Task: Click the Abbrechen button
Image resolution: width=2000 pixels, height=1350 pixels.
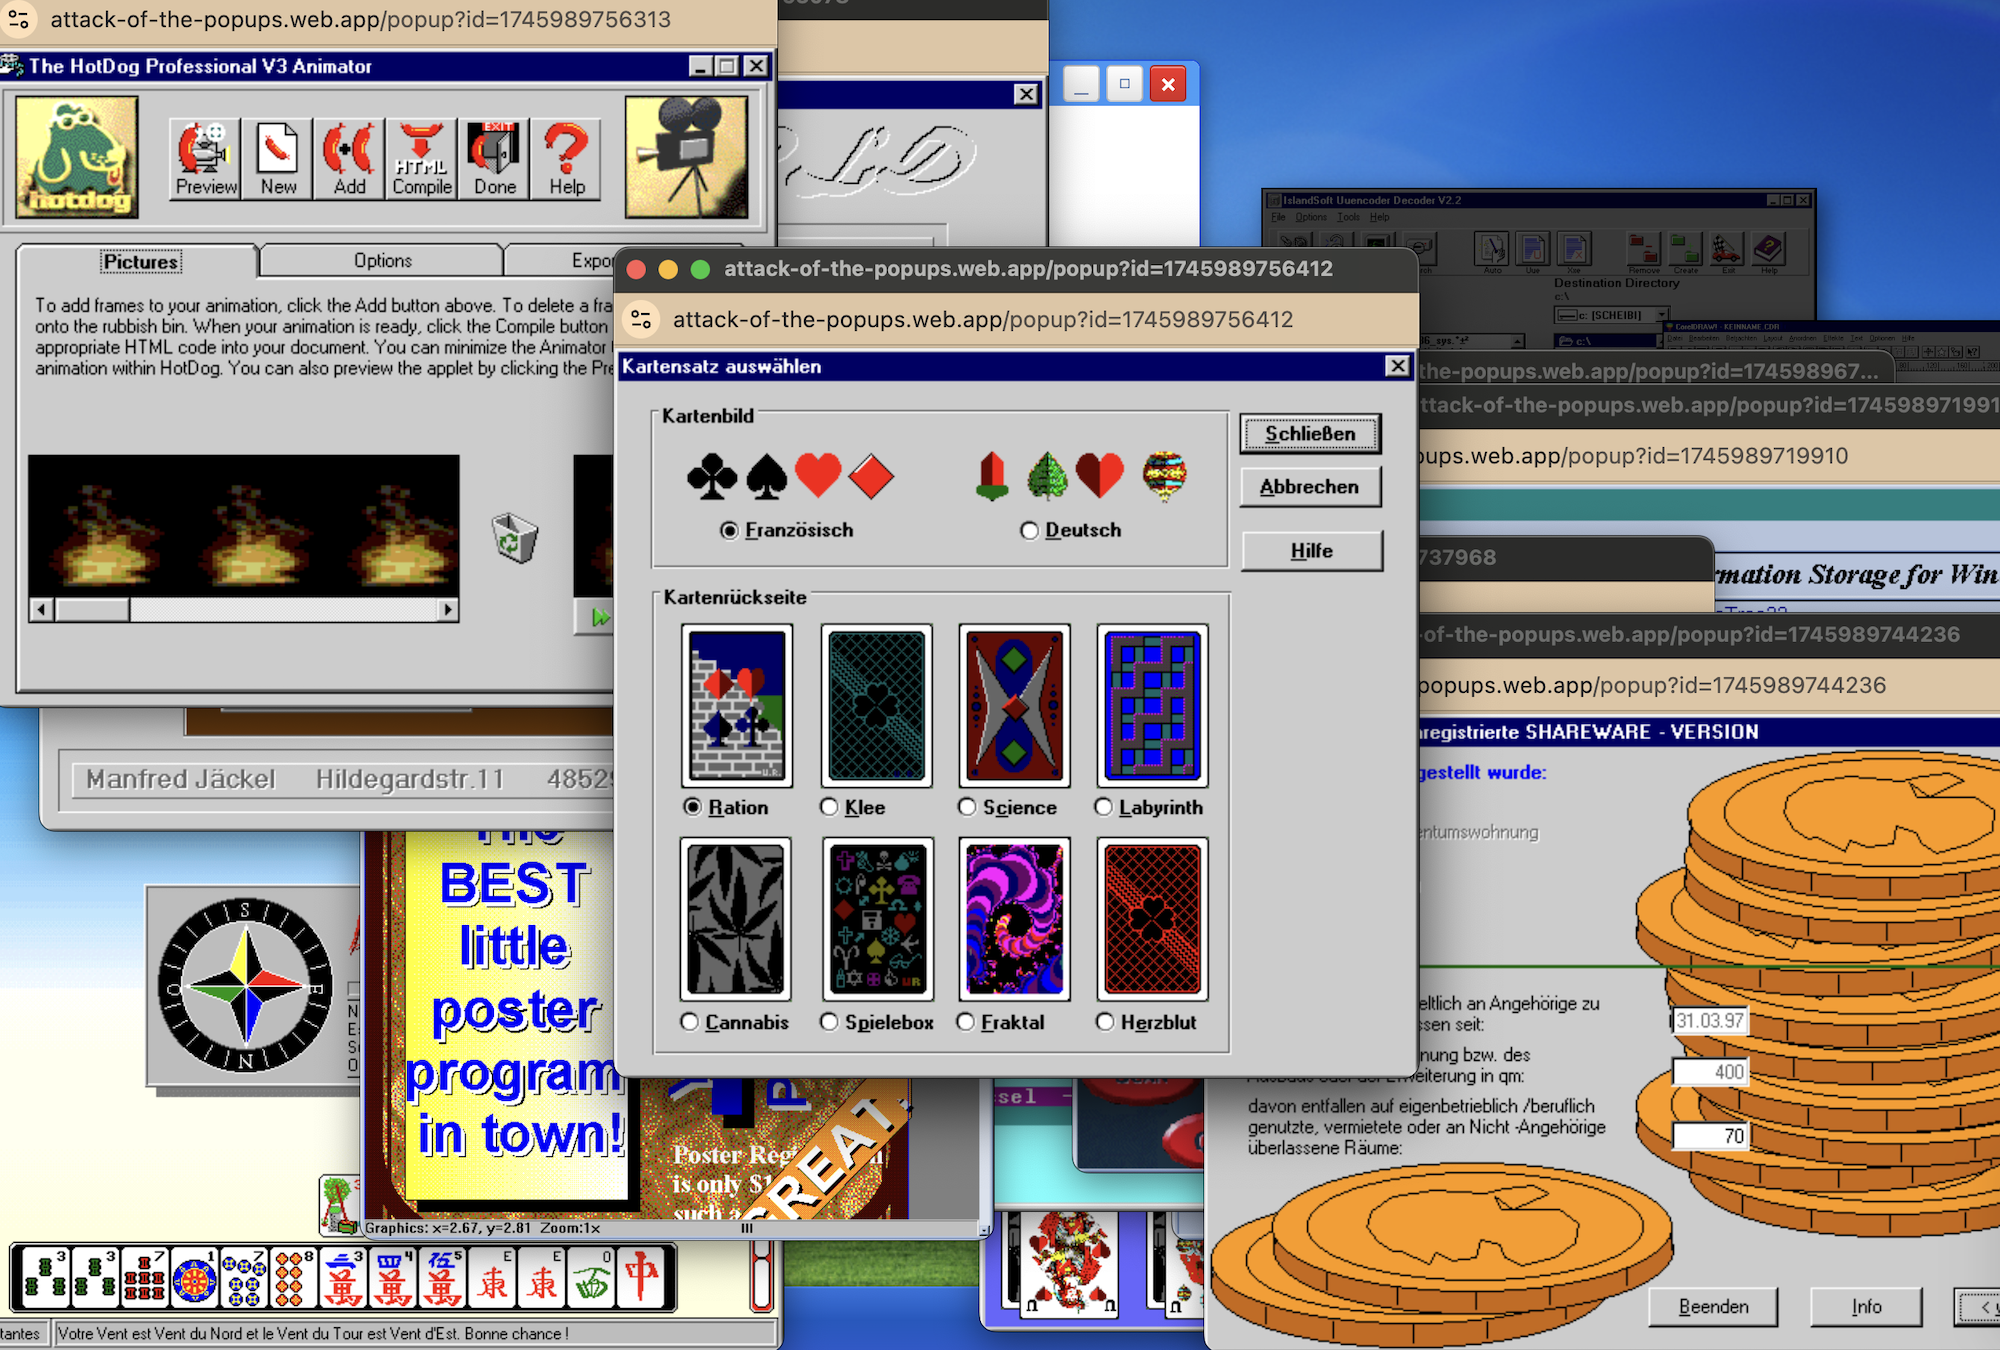Action: coord(1310,487)
